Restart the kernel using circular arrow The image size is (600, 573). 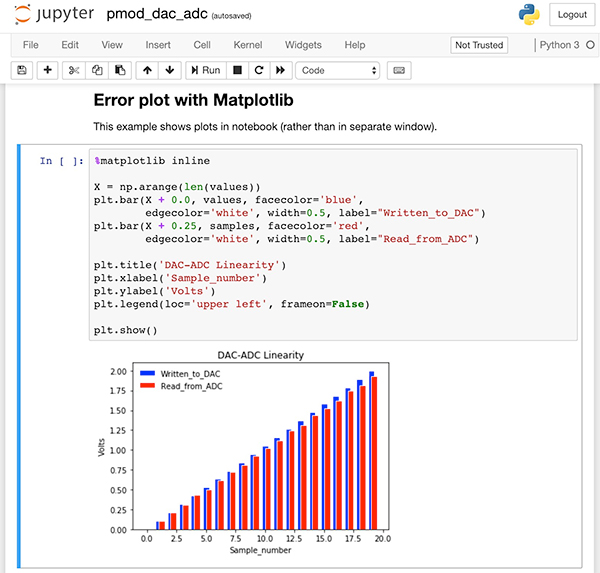pos(259,70)
